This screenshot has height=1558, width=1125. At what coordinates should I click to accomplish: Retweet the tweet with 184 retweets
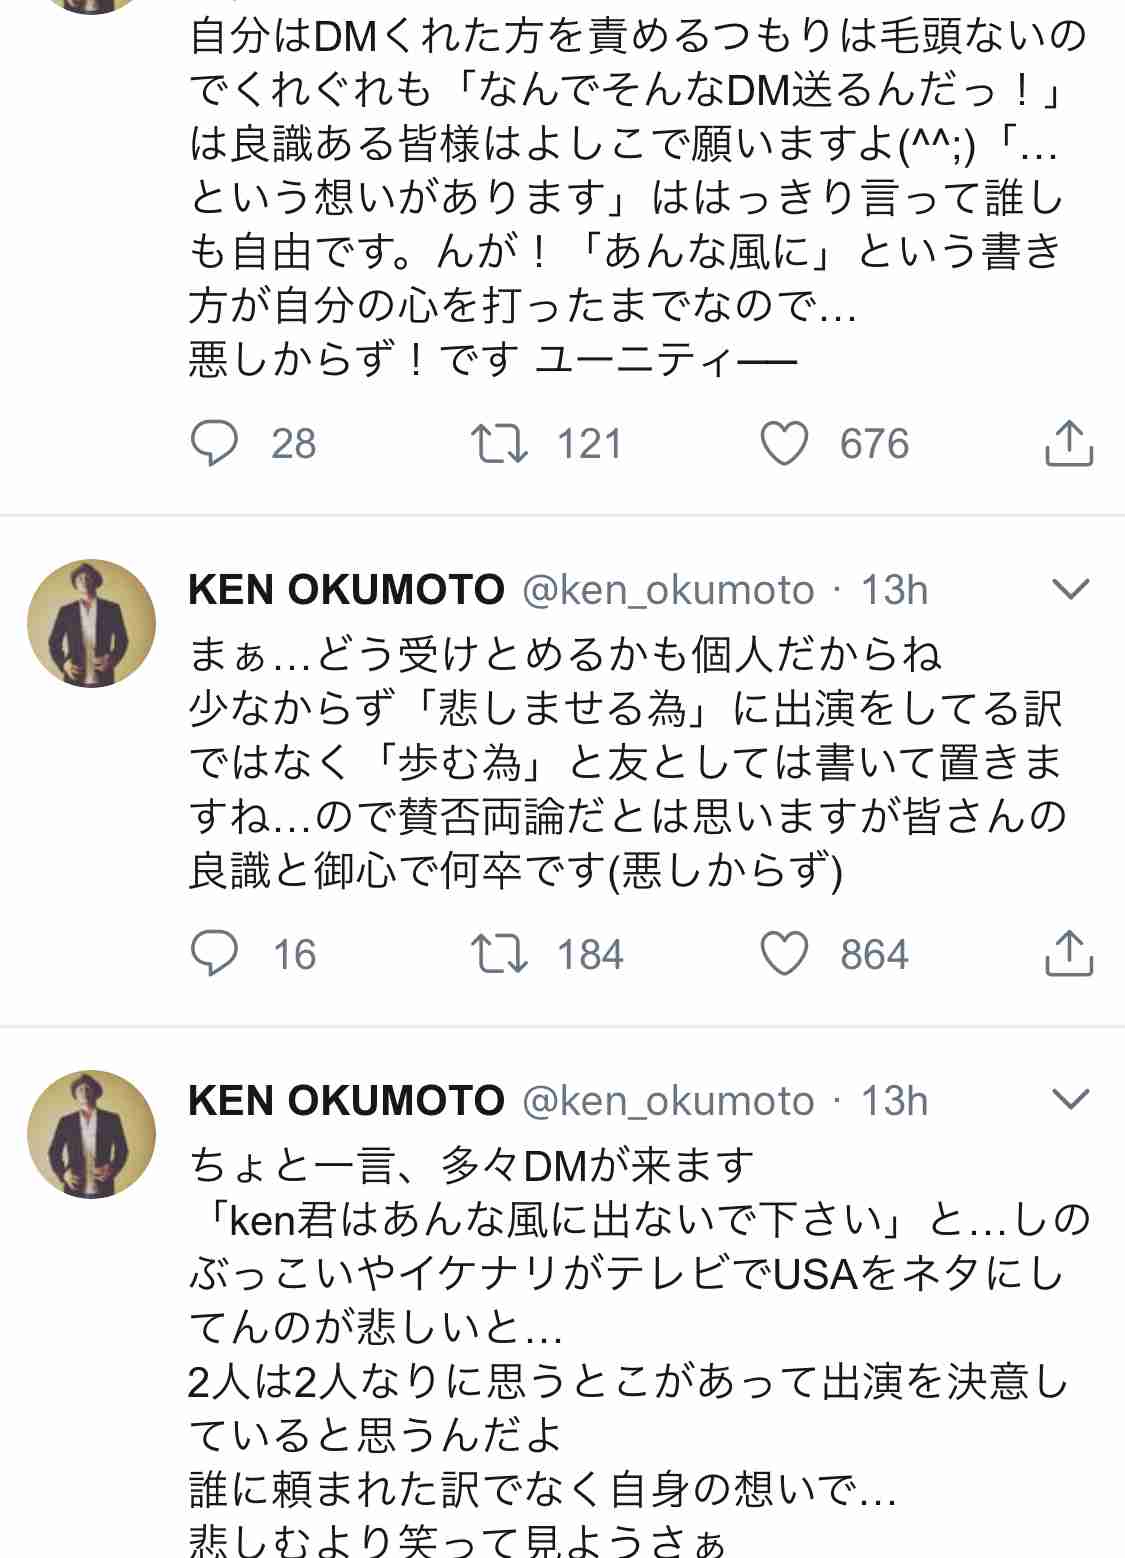pos(499,954)
